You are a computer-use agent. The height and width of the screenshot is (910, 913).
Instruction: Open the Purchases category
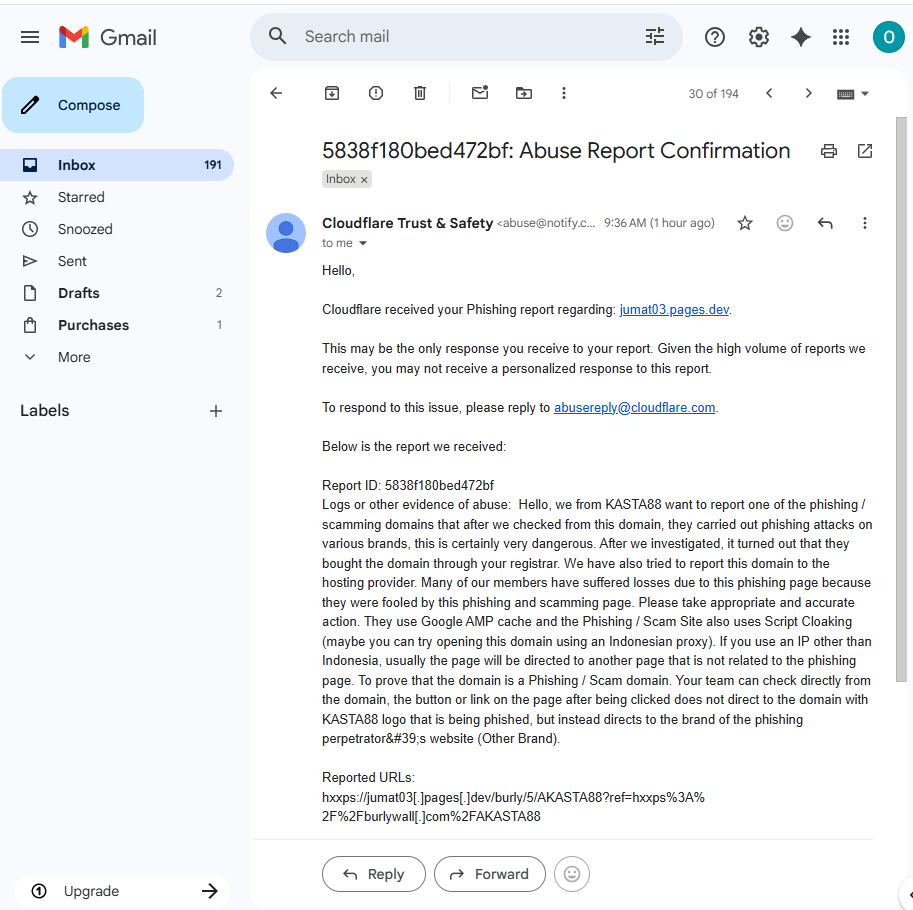click(x=116, y=325)
